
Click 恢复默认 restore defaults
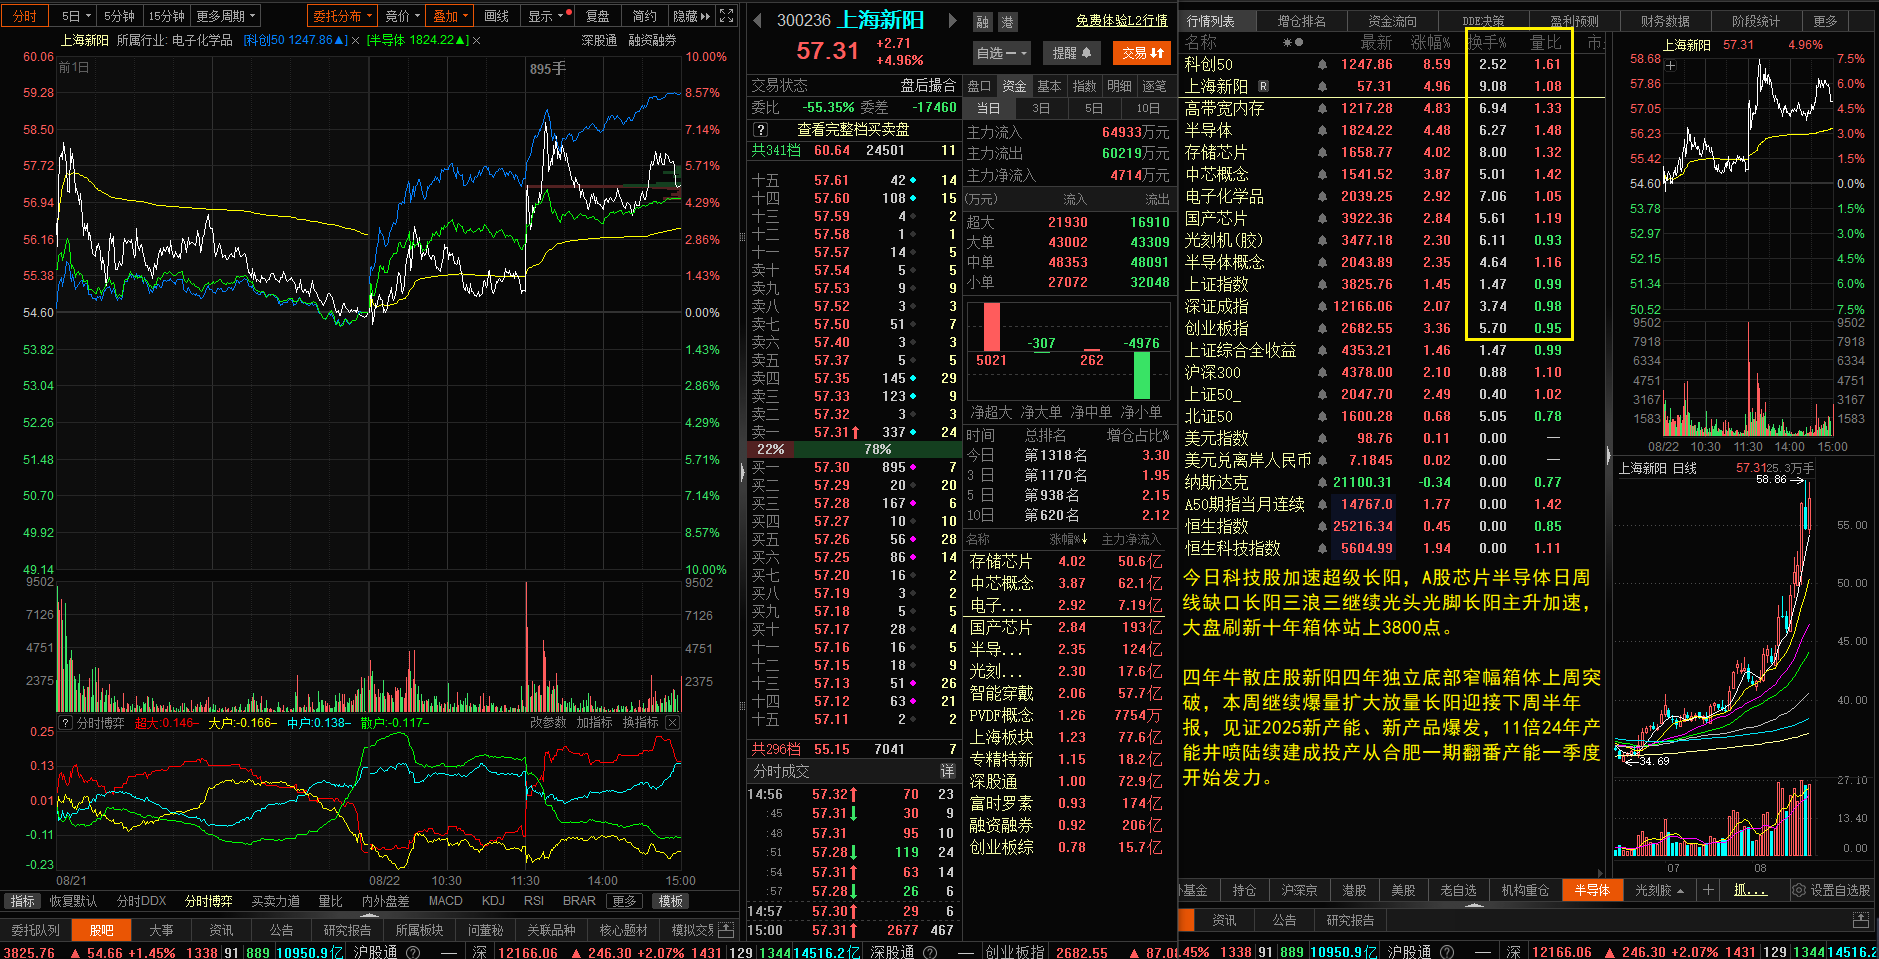(73, 901)
